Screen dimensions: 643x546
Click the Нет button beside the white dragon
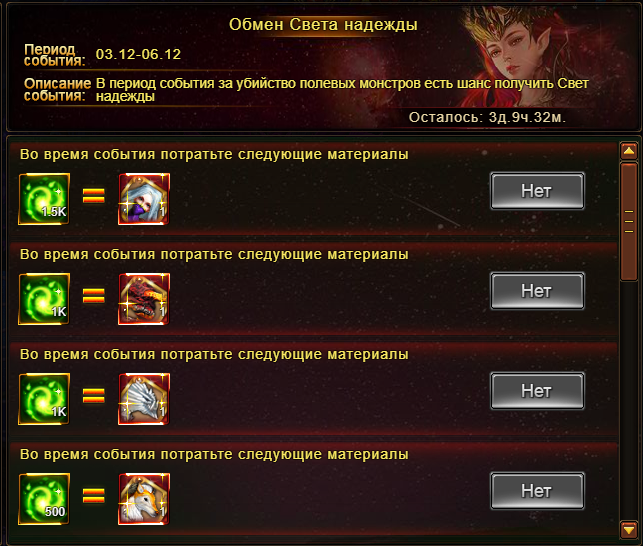tap(537, 391)
